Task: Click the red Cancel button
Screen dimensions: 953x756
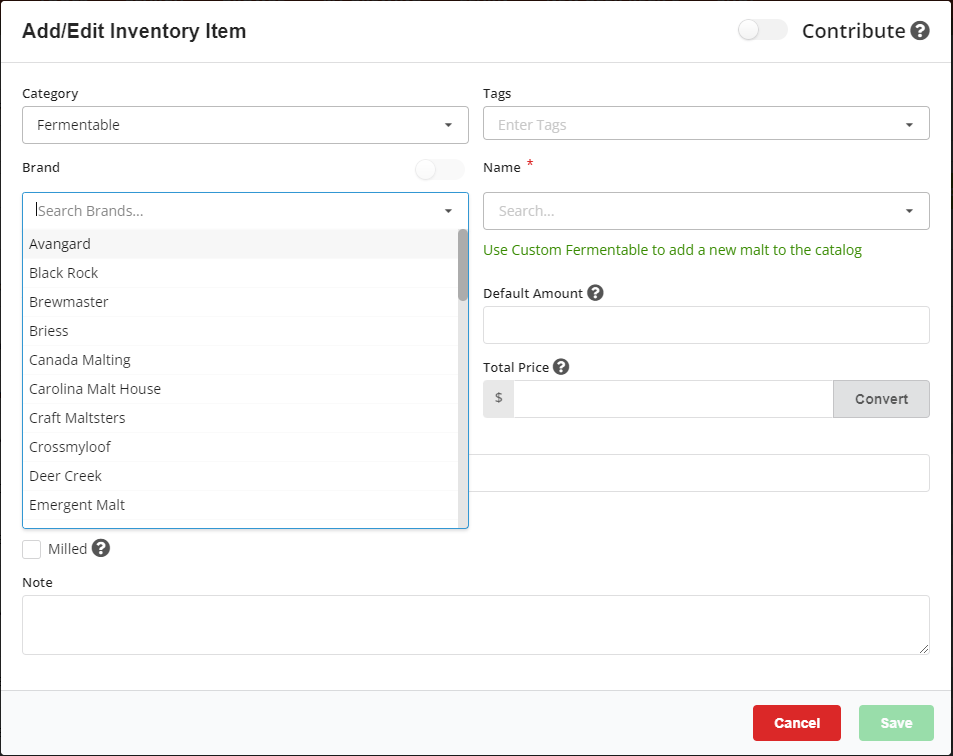Action: (796, 723)
